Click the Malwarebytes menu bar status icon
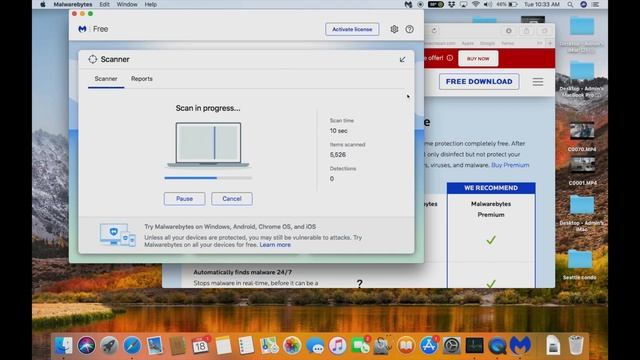Viewport: 640px width, 360px height. click(408, 4)
